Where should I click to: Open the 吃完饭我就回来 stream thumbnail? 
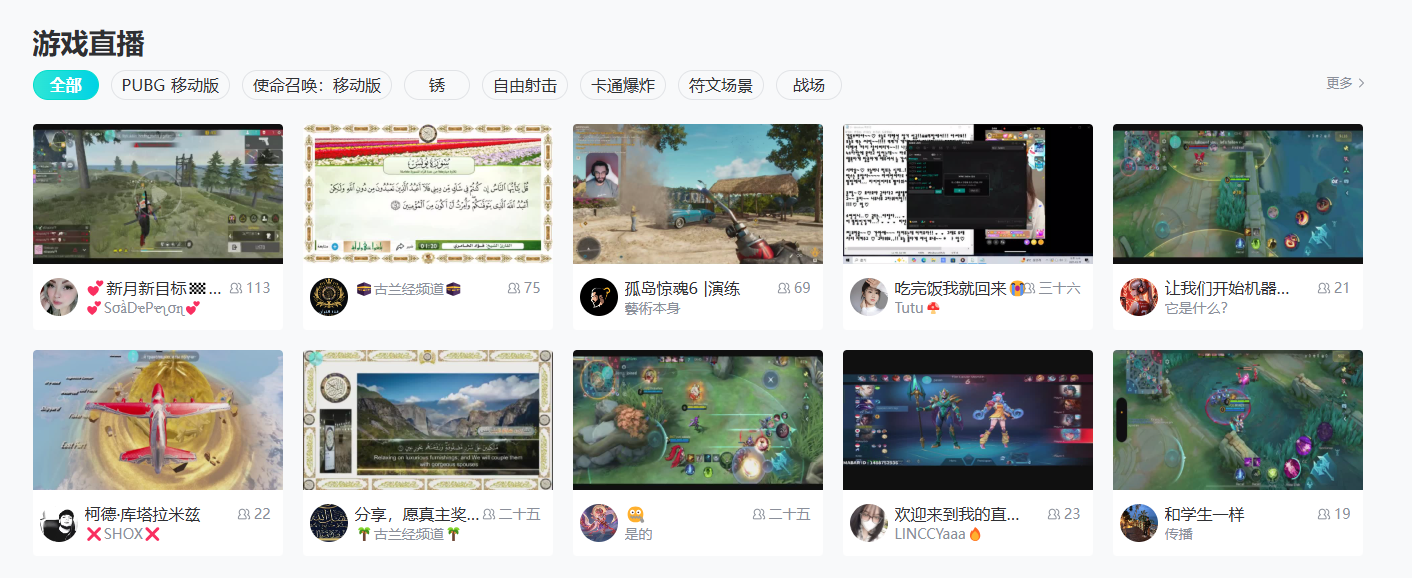pos(968,194)
